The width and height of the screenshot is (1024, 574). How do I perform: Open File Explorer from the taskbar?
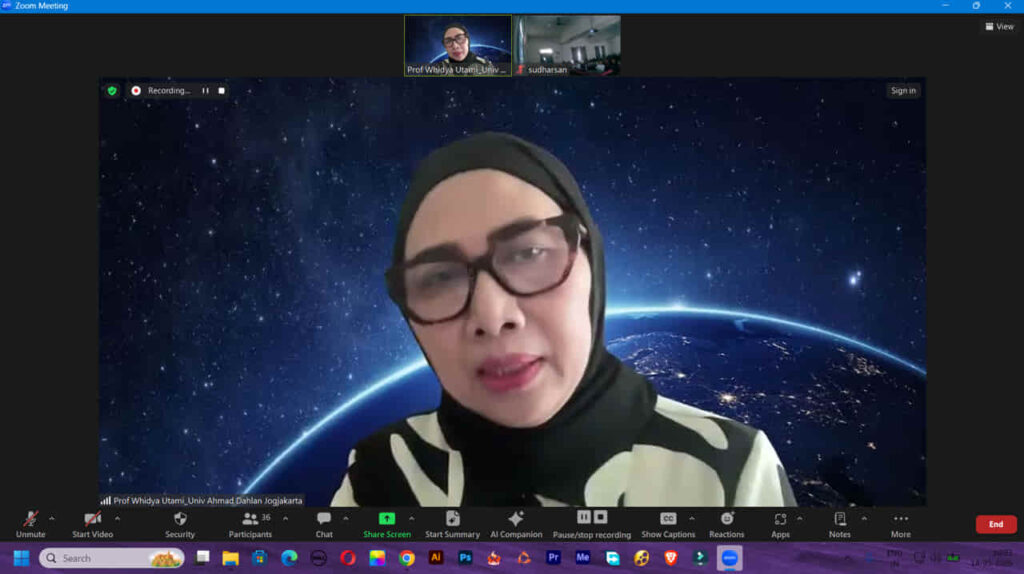click(231, 558)
